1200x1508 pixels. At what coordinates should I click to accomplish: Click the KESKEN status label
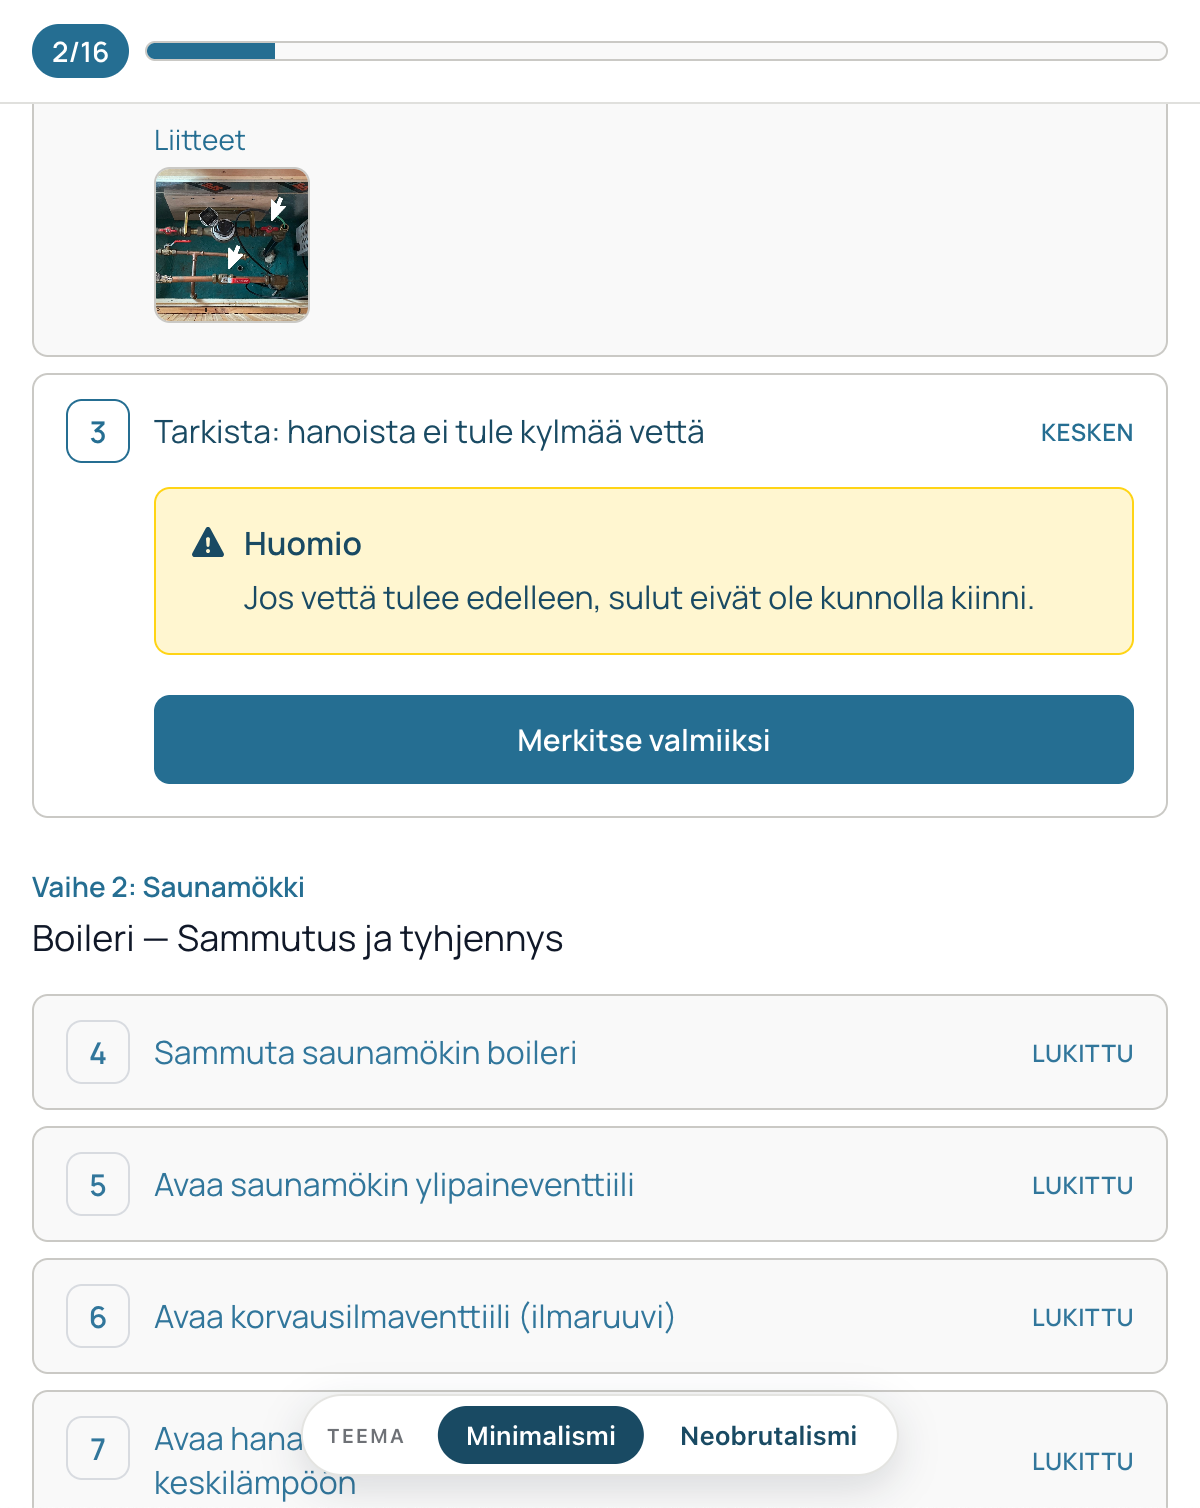[x=1087, y=432]
